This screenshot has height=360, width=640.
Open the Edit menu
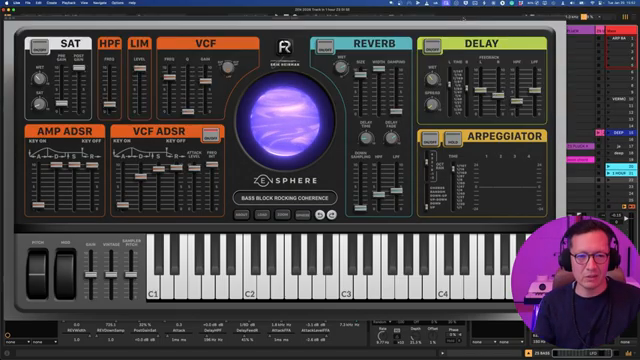[38, 3]
